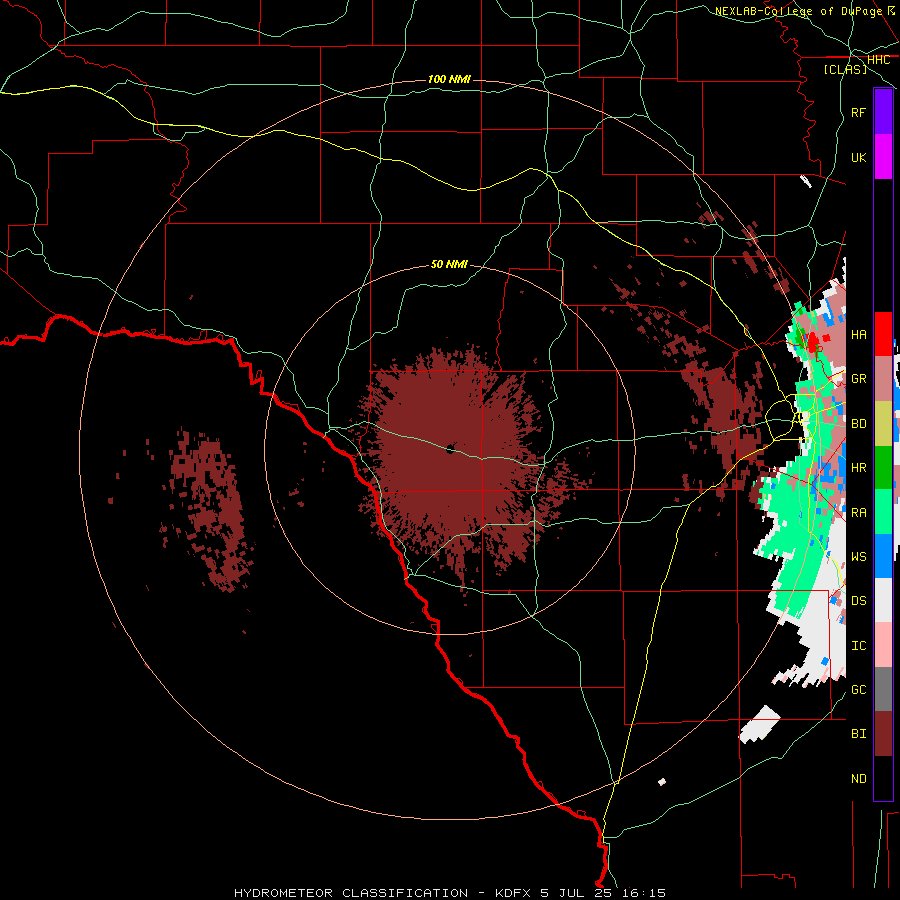The image size is (900, 900).
Task: Click the IC legend label
Action: click(858, 646)
